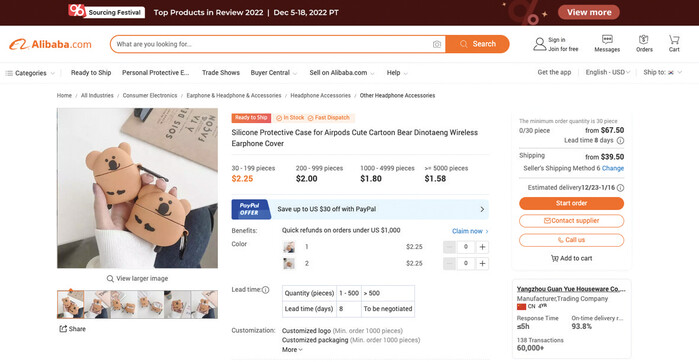Click the Sign in user icon
The image size is (699, 362).
pyautogui.click(x=539, y=44)
